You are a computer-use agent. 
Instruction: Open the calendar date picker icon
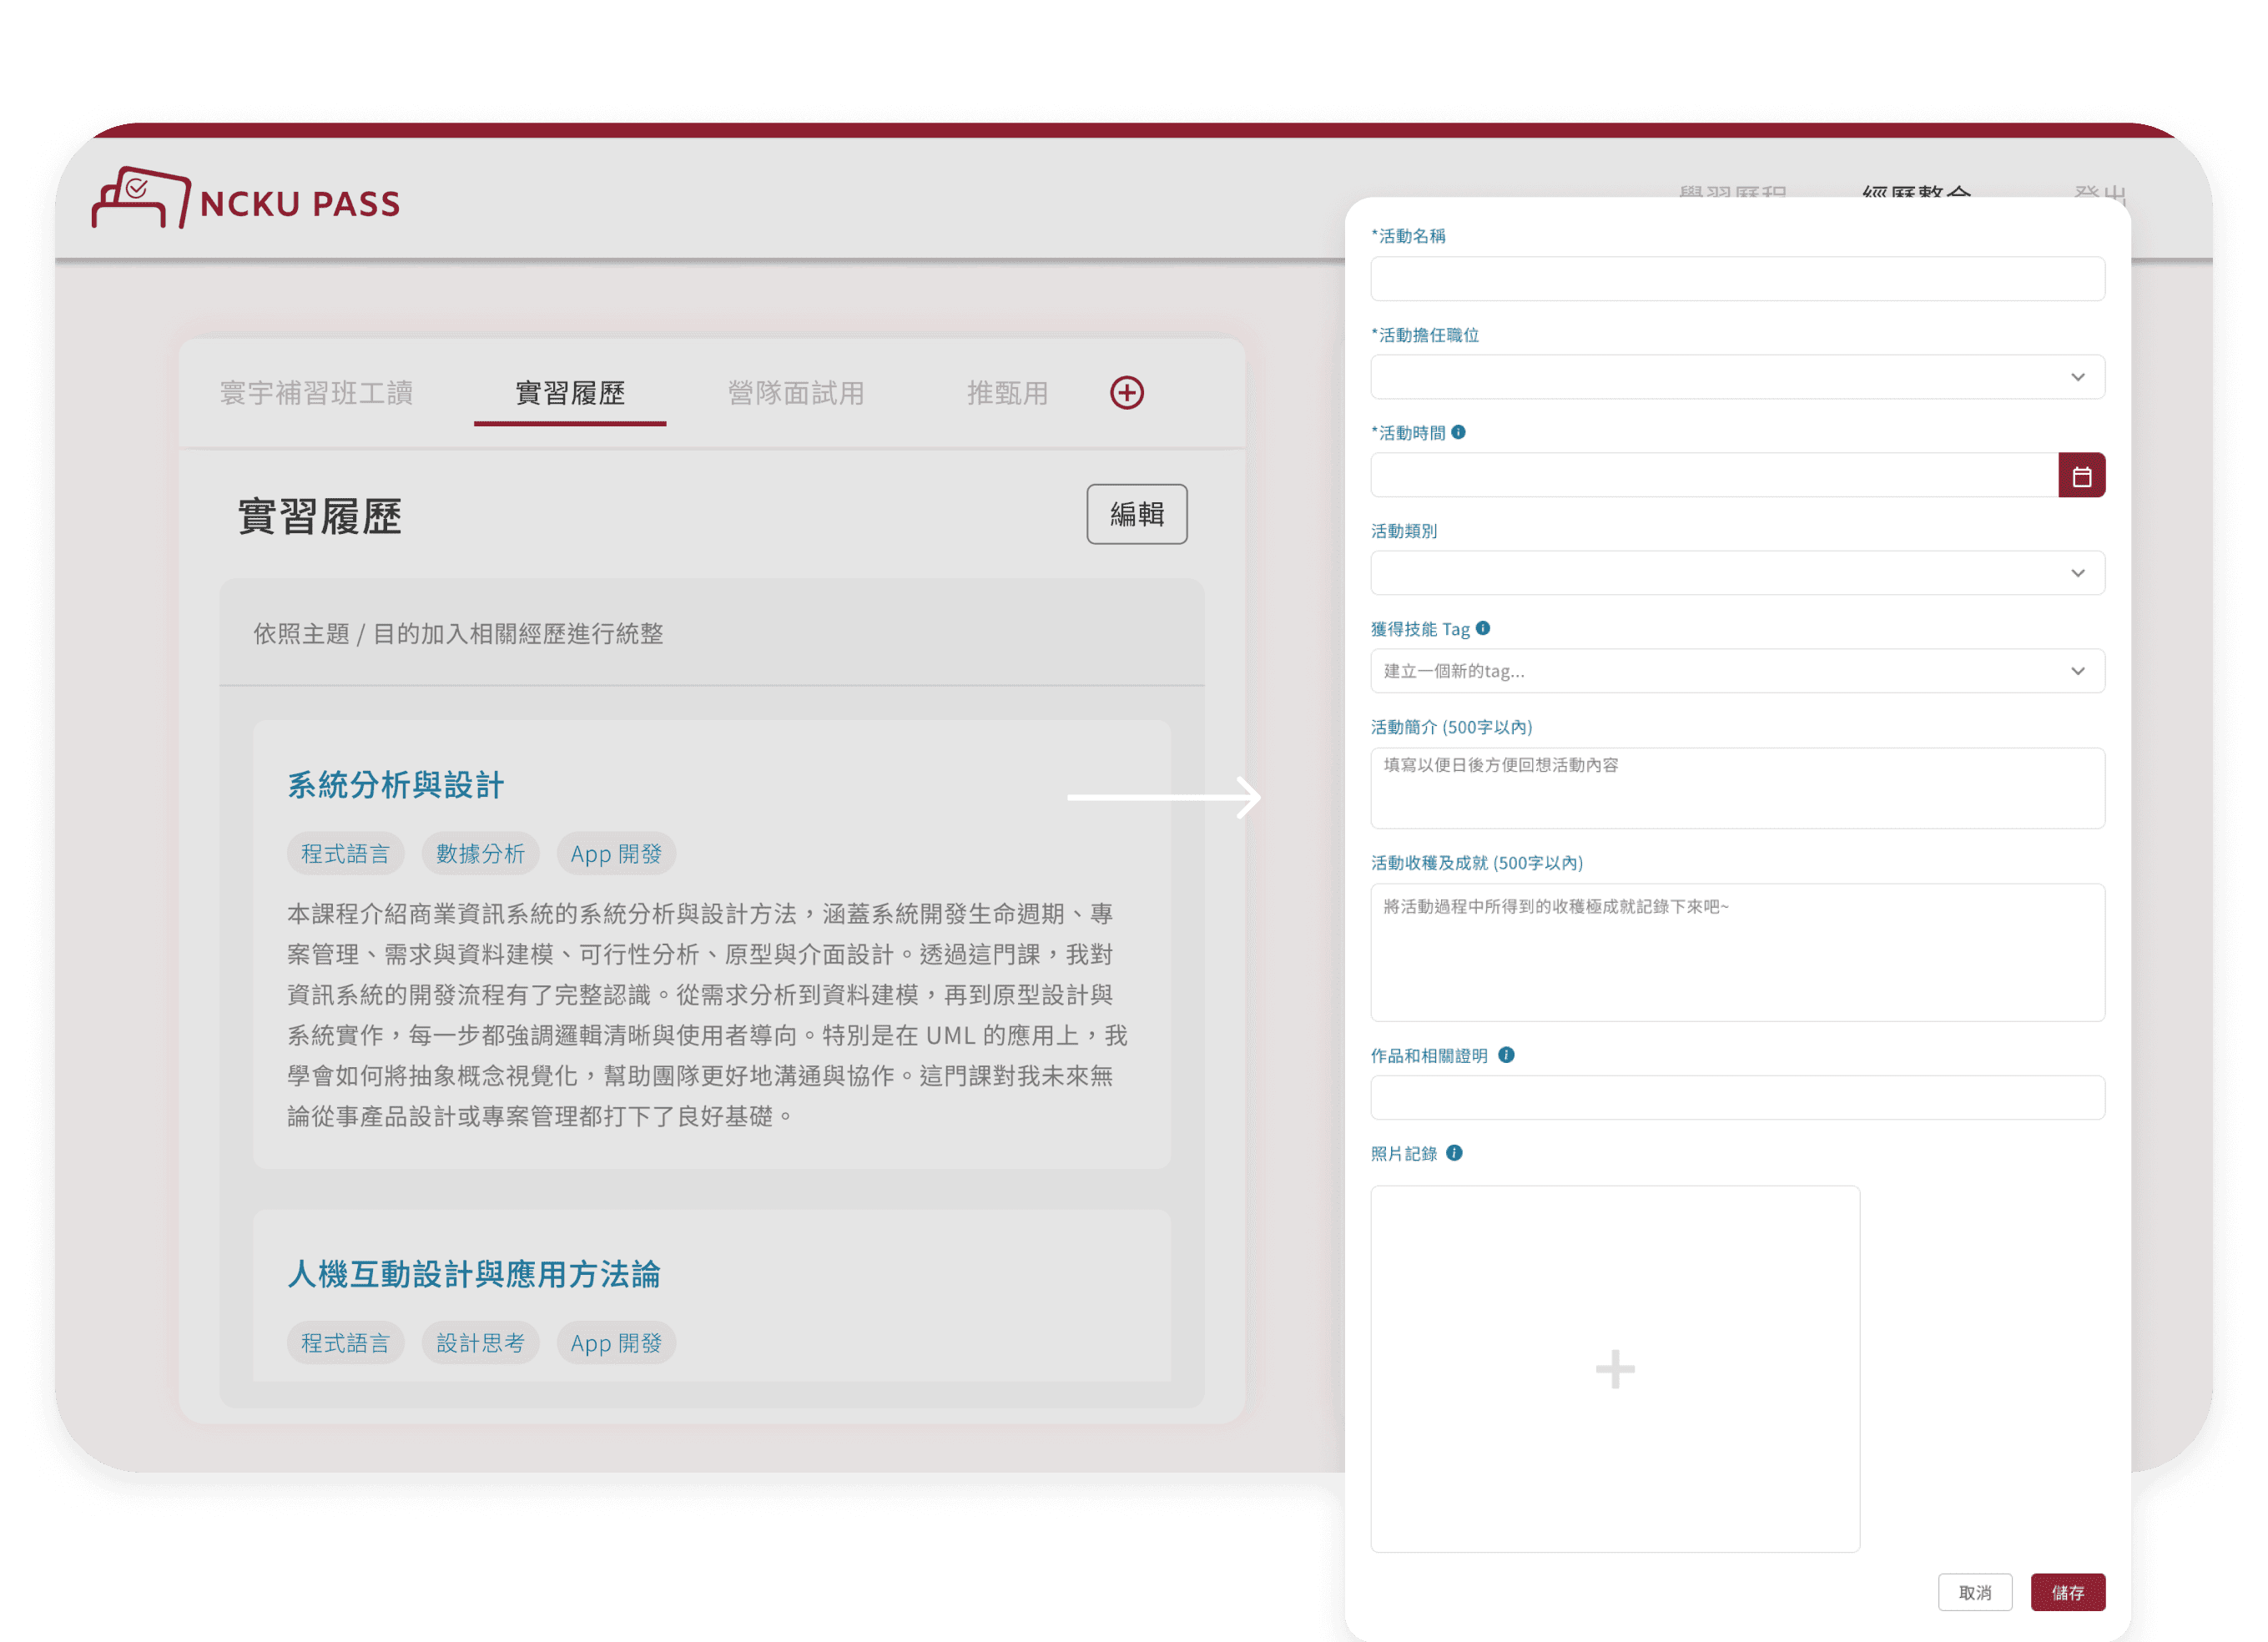pyautogui.click(x=2081, y=476)
